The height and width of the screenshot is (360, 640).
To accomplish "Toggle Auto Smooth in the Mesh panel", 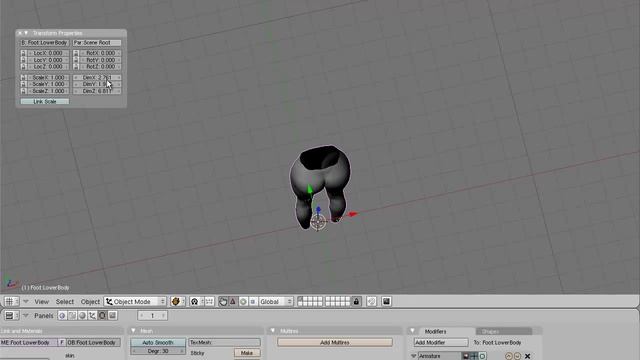I will click(x=158, y=342).
